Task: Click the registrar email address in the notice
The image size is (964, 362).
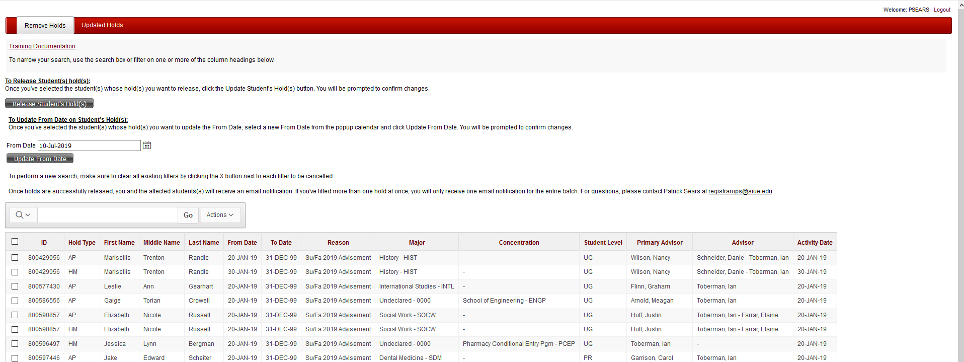Action: pyautogui.click(x=740, y=191)
